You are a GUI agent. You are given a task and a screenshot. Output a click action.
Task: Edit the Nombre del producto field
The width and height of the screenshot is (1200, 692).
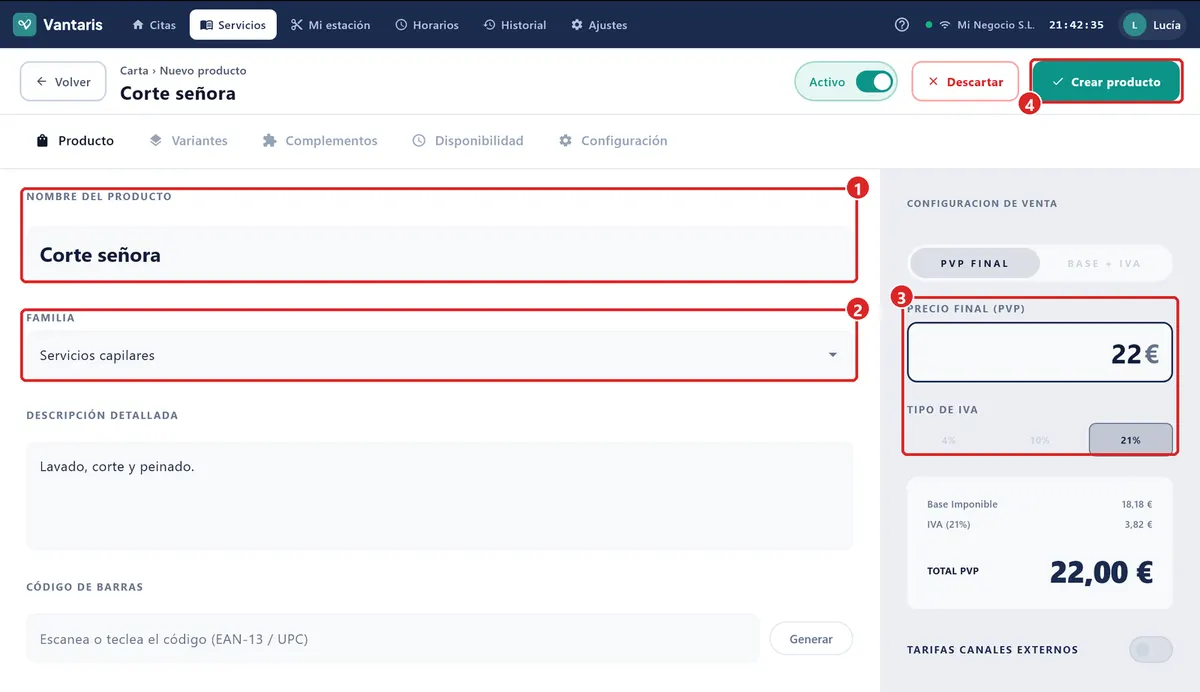[x=439, y=254]
